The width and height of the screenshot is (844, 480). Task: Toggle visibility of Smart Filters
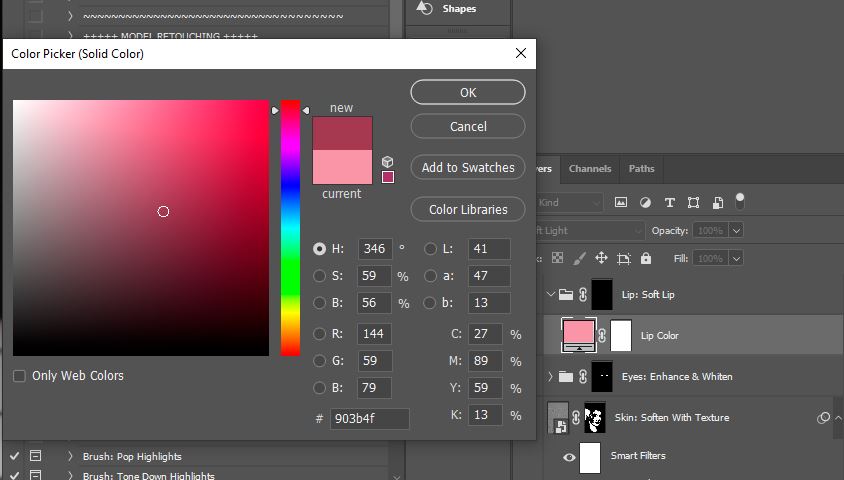click(x=569, y=456)
